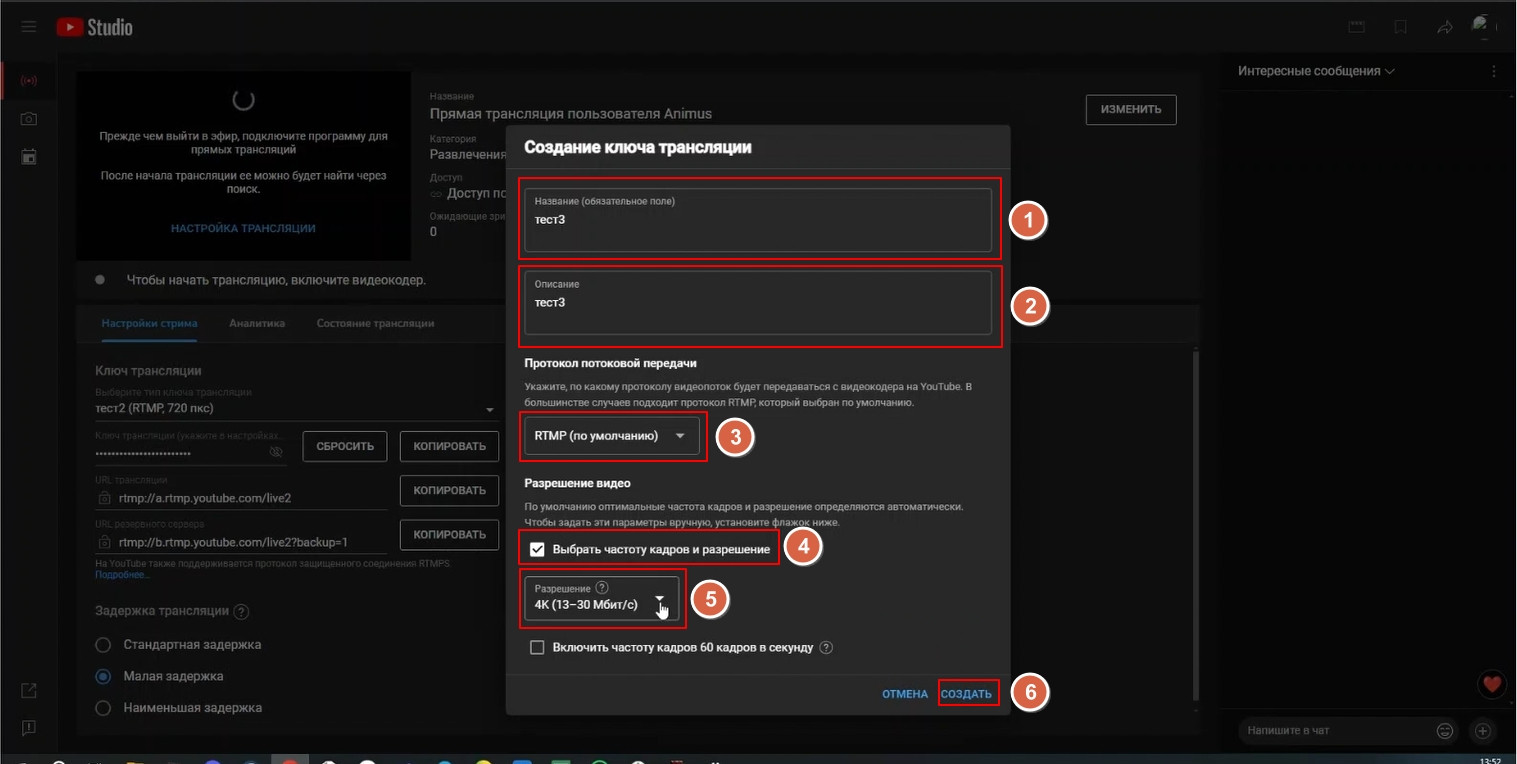Click the Напишите в чат input
The width and height of the screenshot is (1517, 764).
[1338, 731]
